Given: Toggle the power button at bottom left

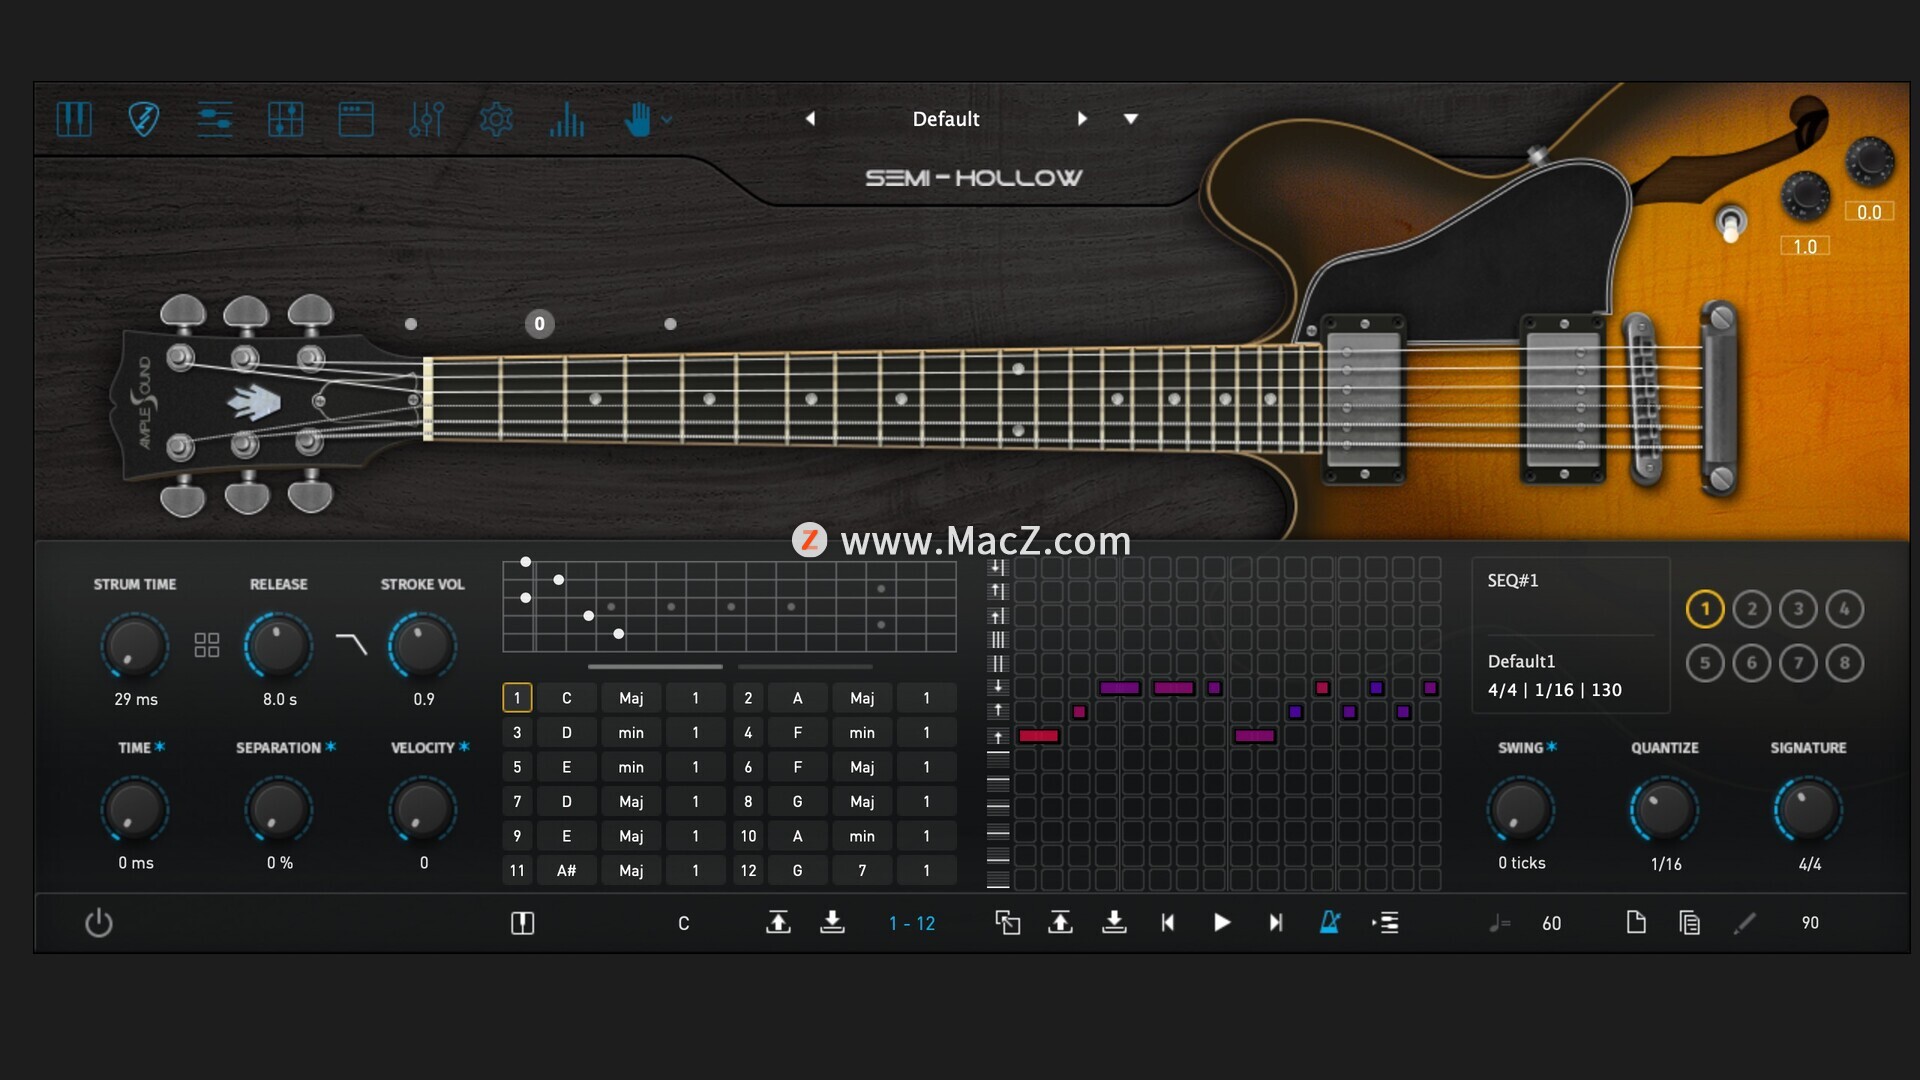Looking at the screenshot, I should click(99, 922).
